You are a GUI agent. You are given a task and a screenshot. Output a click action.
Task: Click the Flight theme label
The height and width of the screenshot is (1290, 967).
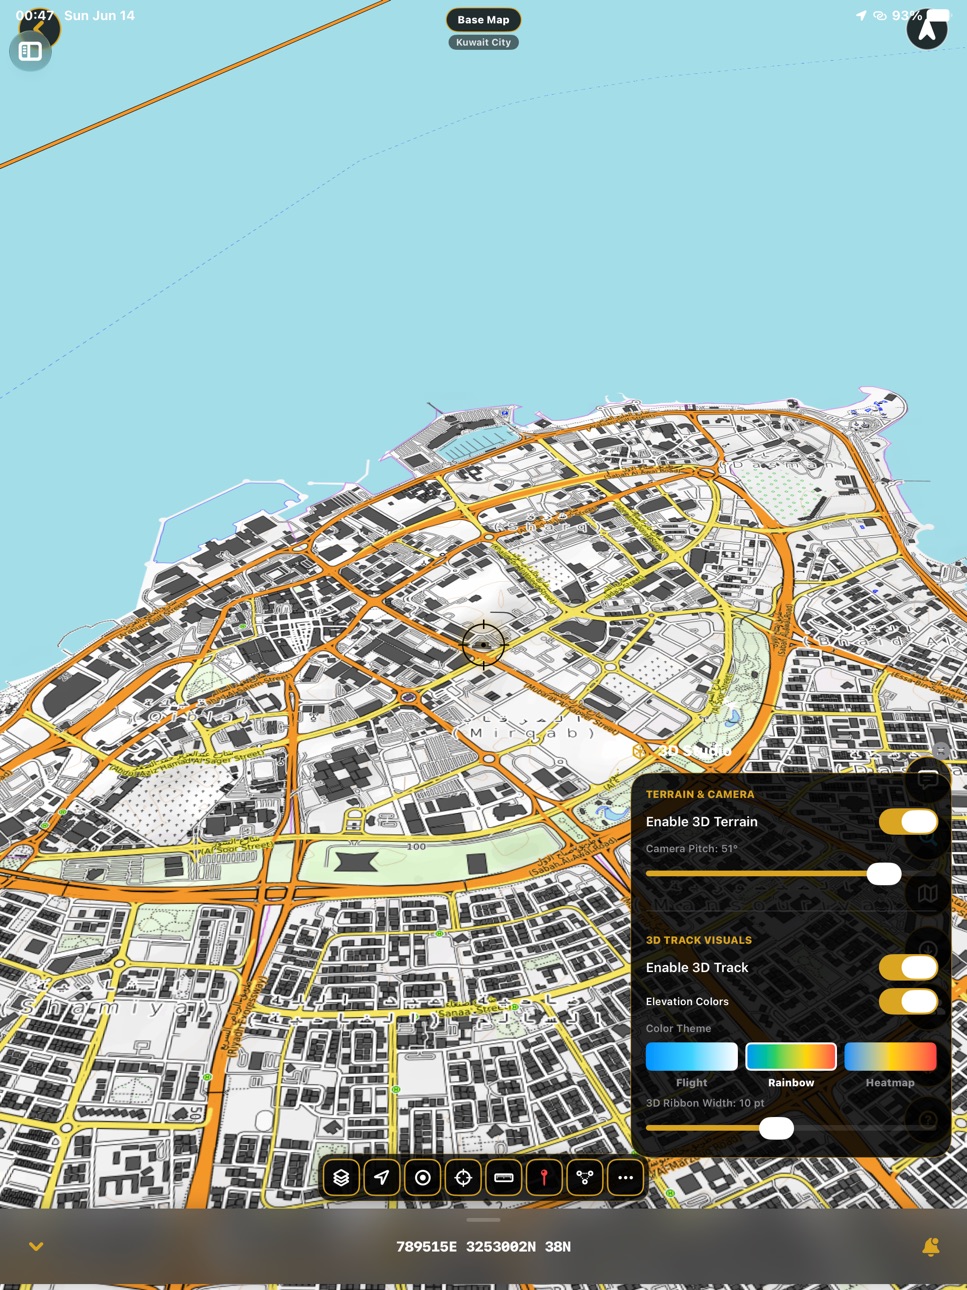(692, 1083)
